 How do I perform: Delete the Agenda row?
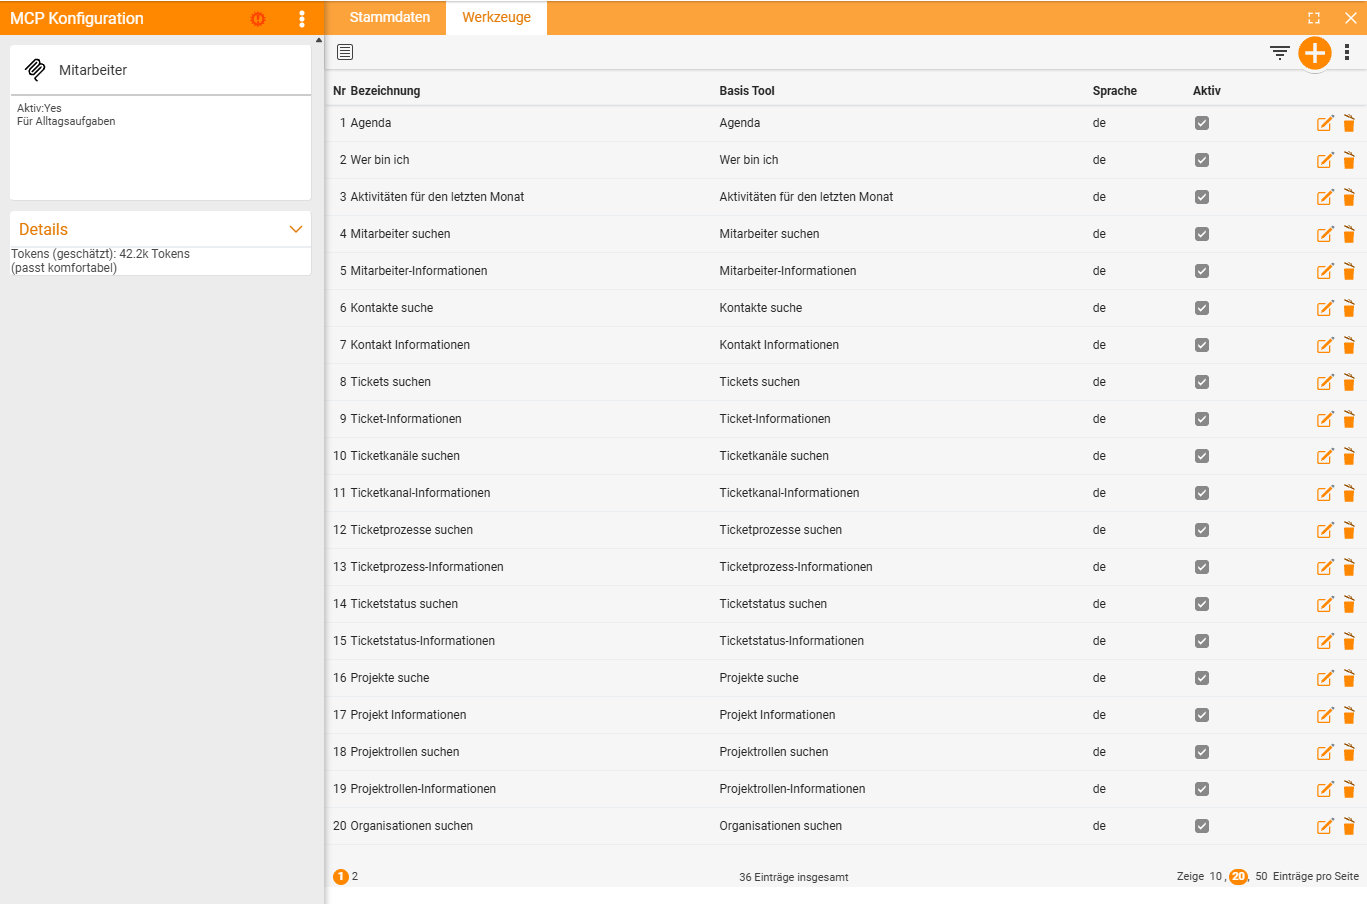point(1349,123)
